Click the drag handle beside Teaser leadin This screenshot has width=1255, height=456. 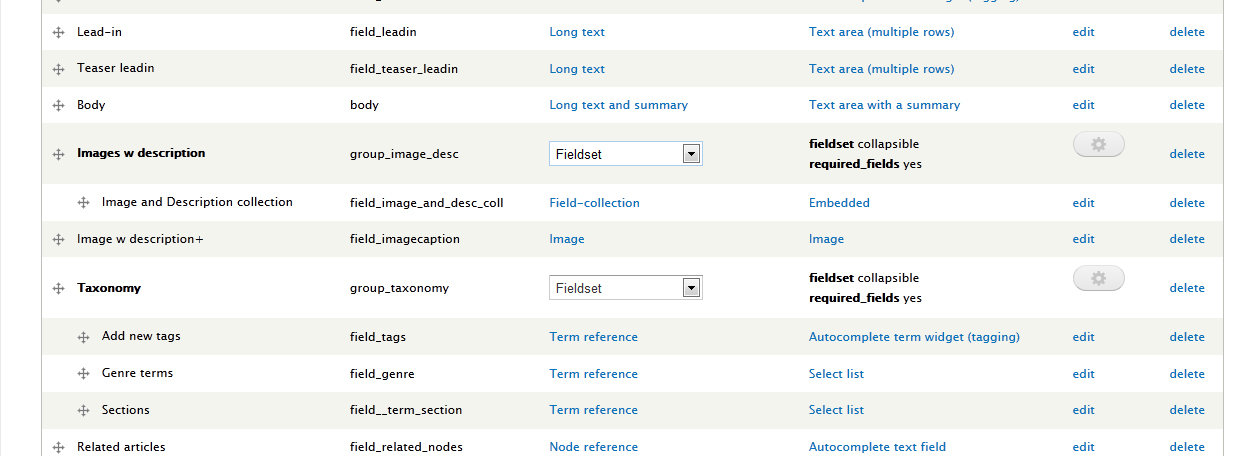tap(58, 69)
